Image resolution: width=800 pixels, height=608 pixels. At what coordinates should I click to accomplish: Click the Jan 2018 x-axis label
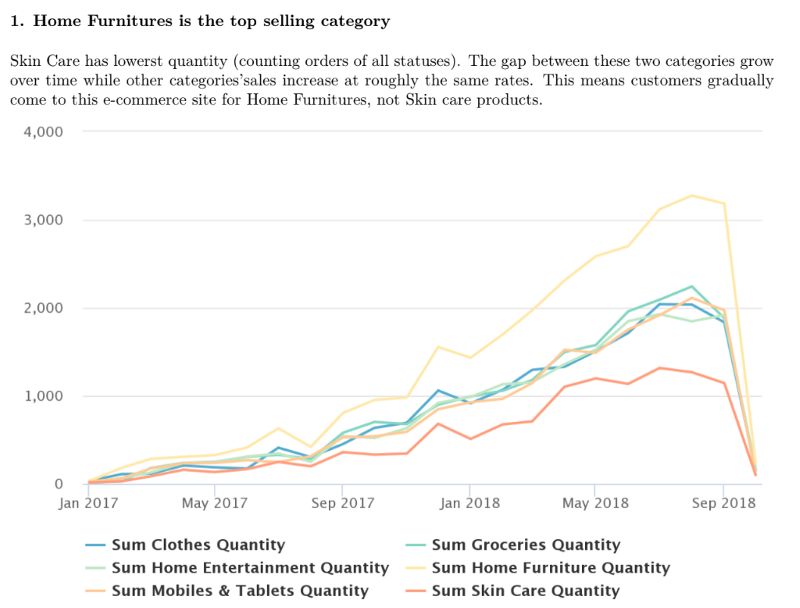point(469,503)
